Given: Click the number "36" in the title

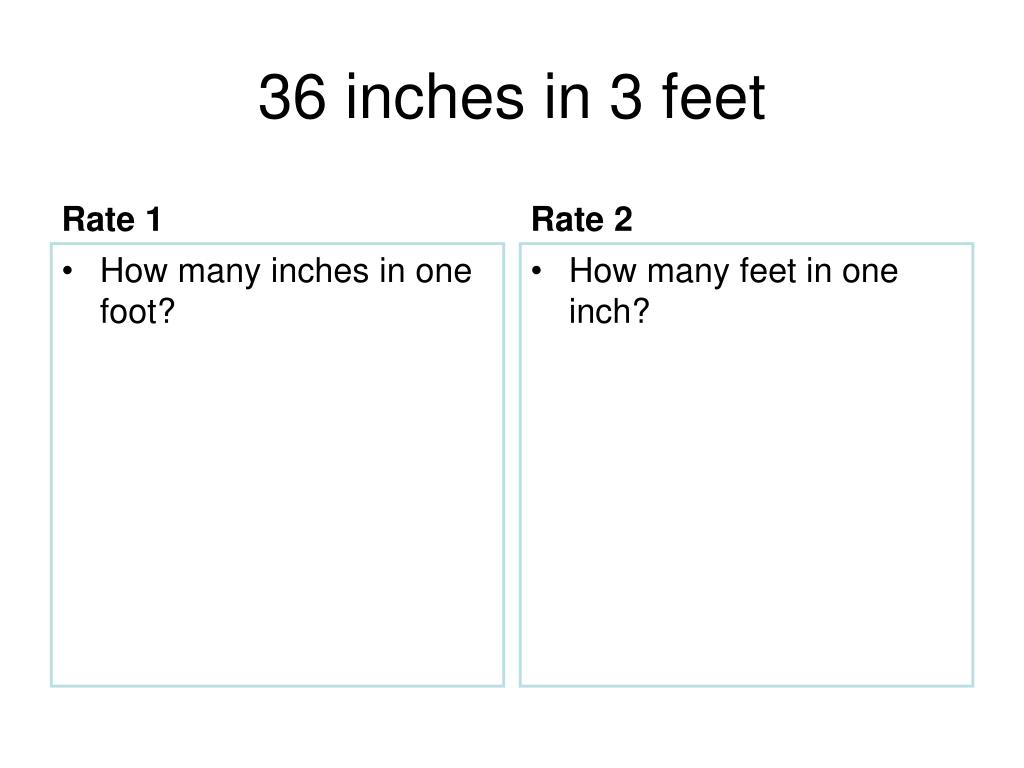Looking at the screenshot, I should 292,97.
